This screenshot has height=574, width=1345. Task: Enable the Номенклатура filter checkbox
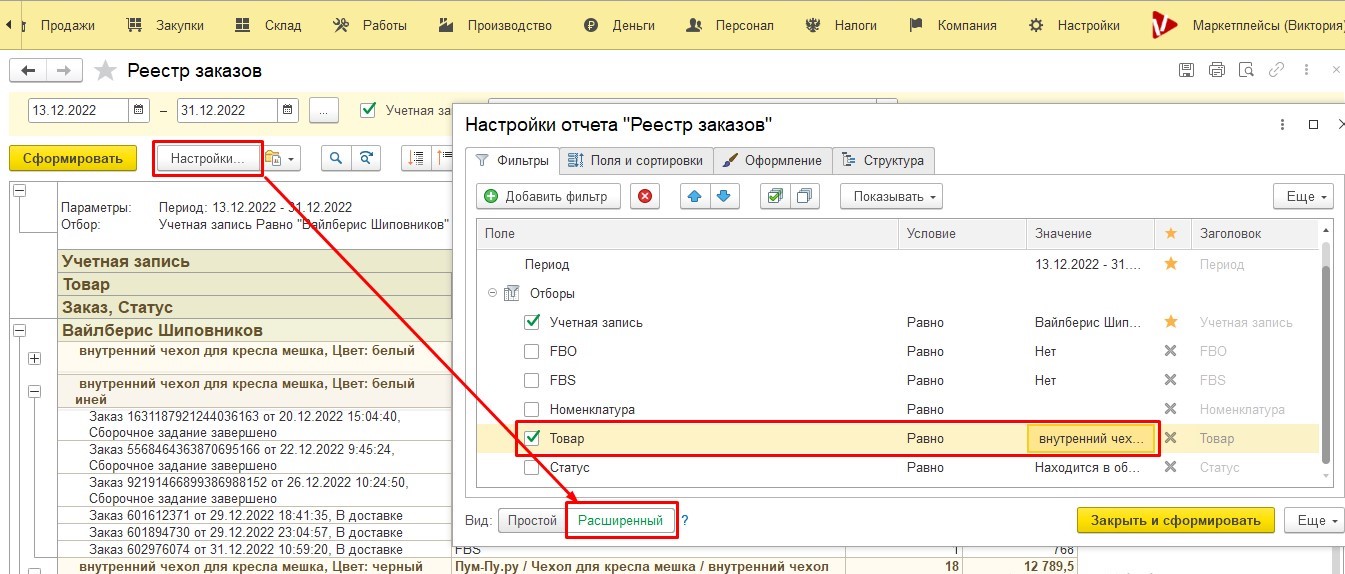pos(533,409)
